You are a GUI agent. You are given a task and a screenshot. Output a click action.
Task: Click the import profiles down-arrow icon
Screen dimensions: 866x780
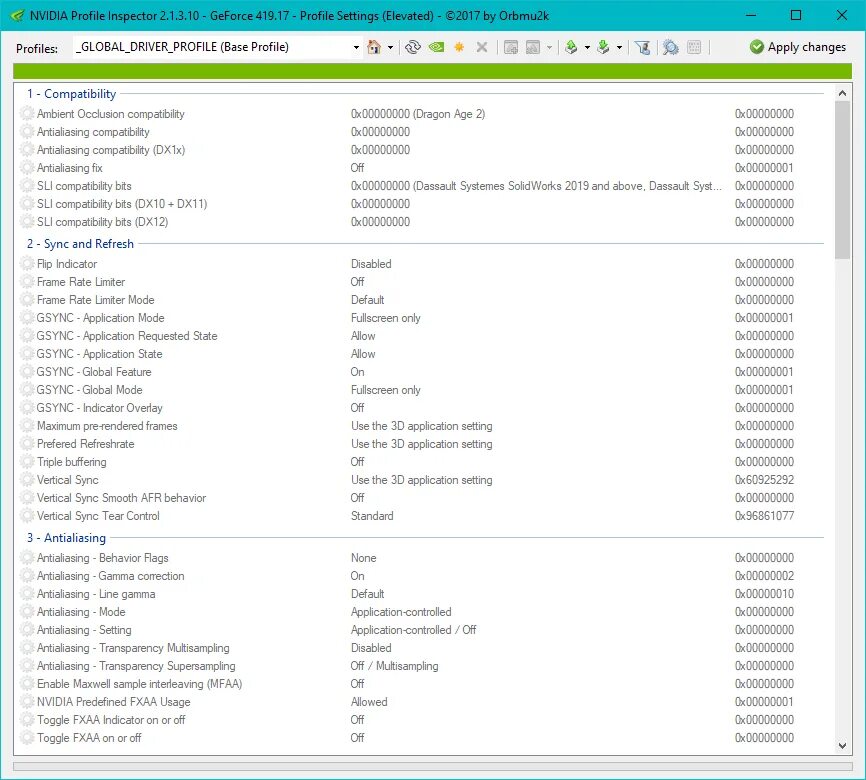603,48
